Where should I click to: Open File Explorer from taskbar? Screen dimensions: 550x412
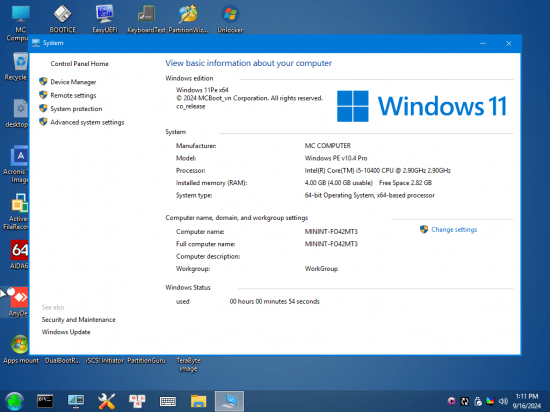[199, 401]
